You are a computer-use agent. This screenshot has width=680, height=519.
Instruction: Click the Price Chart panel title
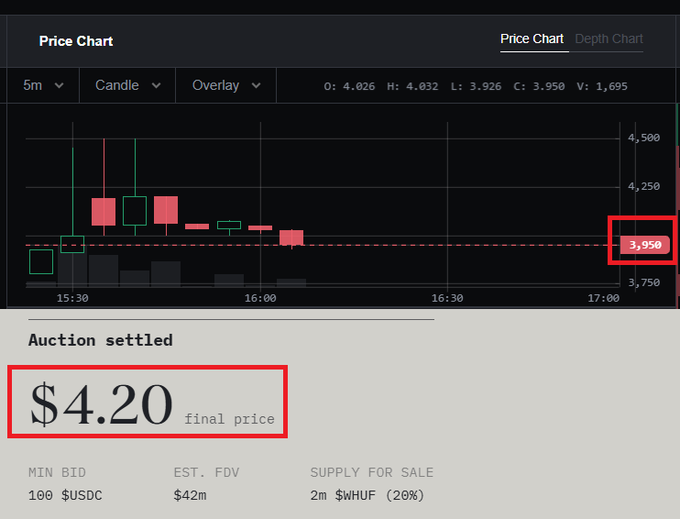[76, 41]
